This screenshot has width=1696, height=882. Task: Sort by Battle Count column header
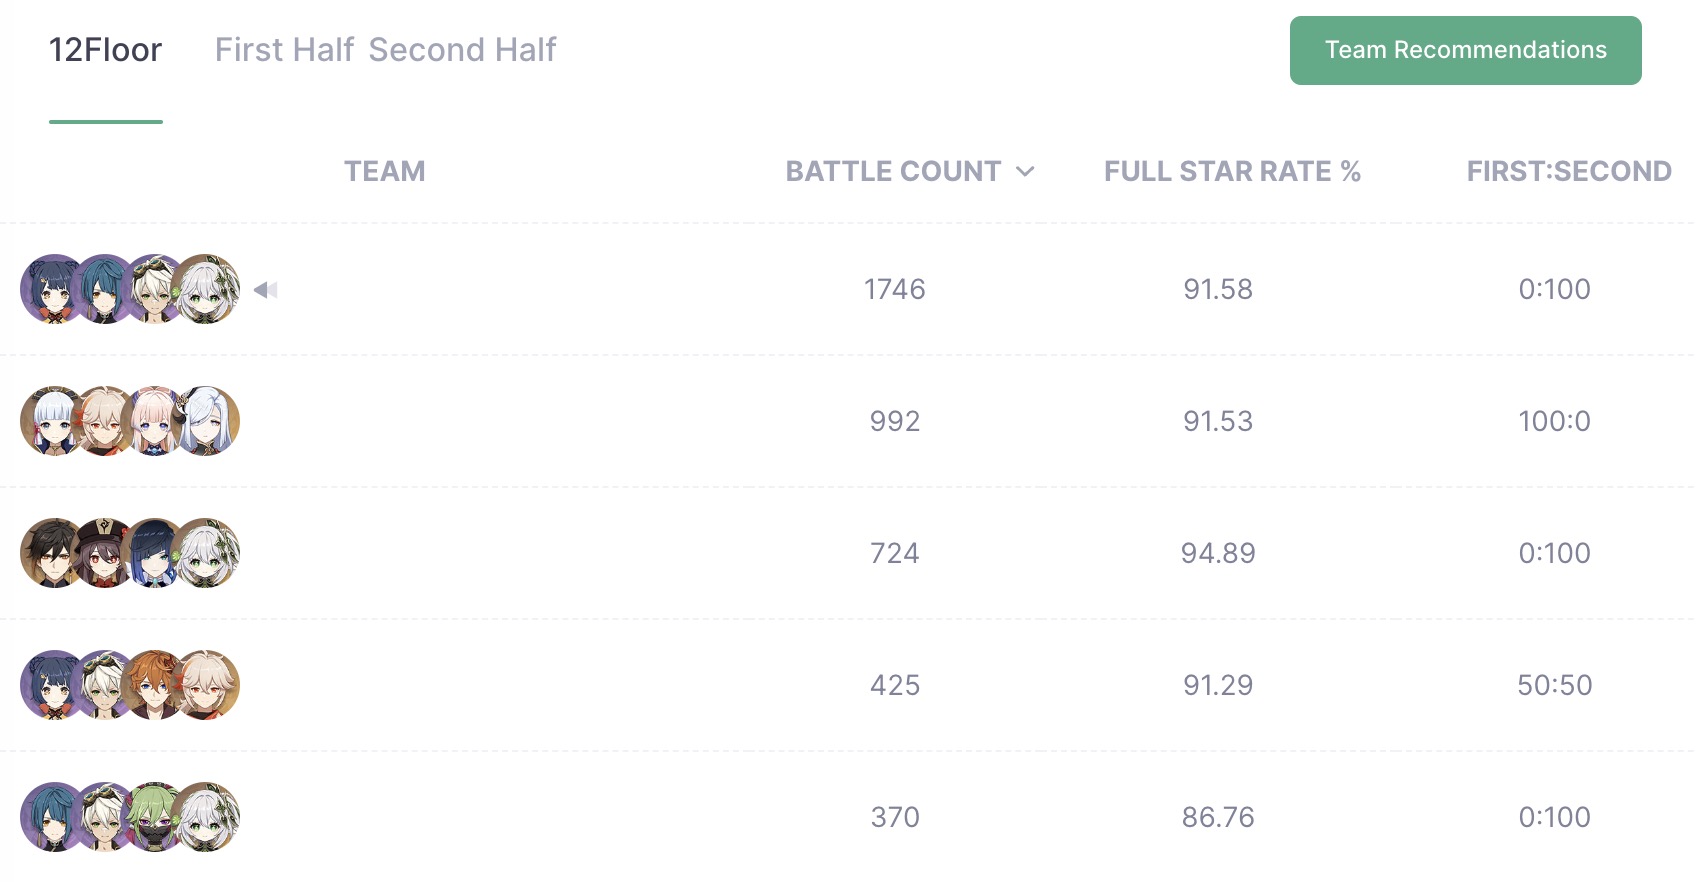(x=893, y=172)
